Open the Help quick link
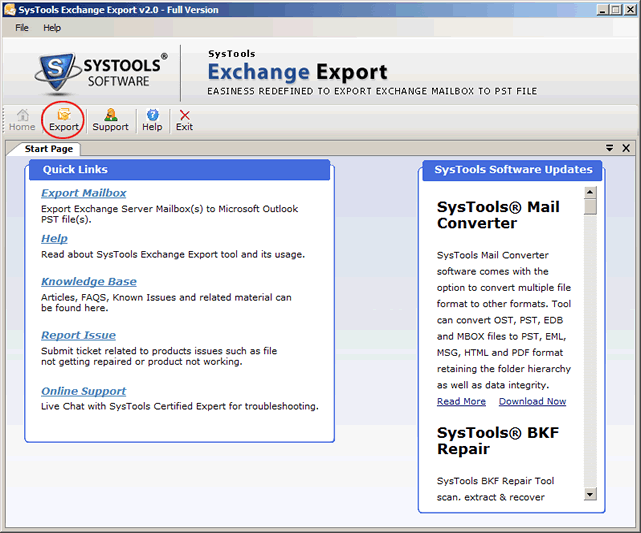Image resolution: width=641 pixels, height=533 pixels. [x=54, y=238]
